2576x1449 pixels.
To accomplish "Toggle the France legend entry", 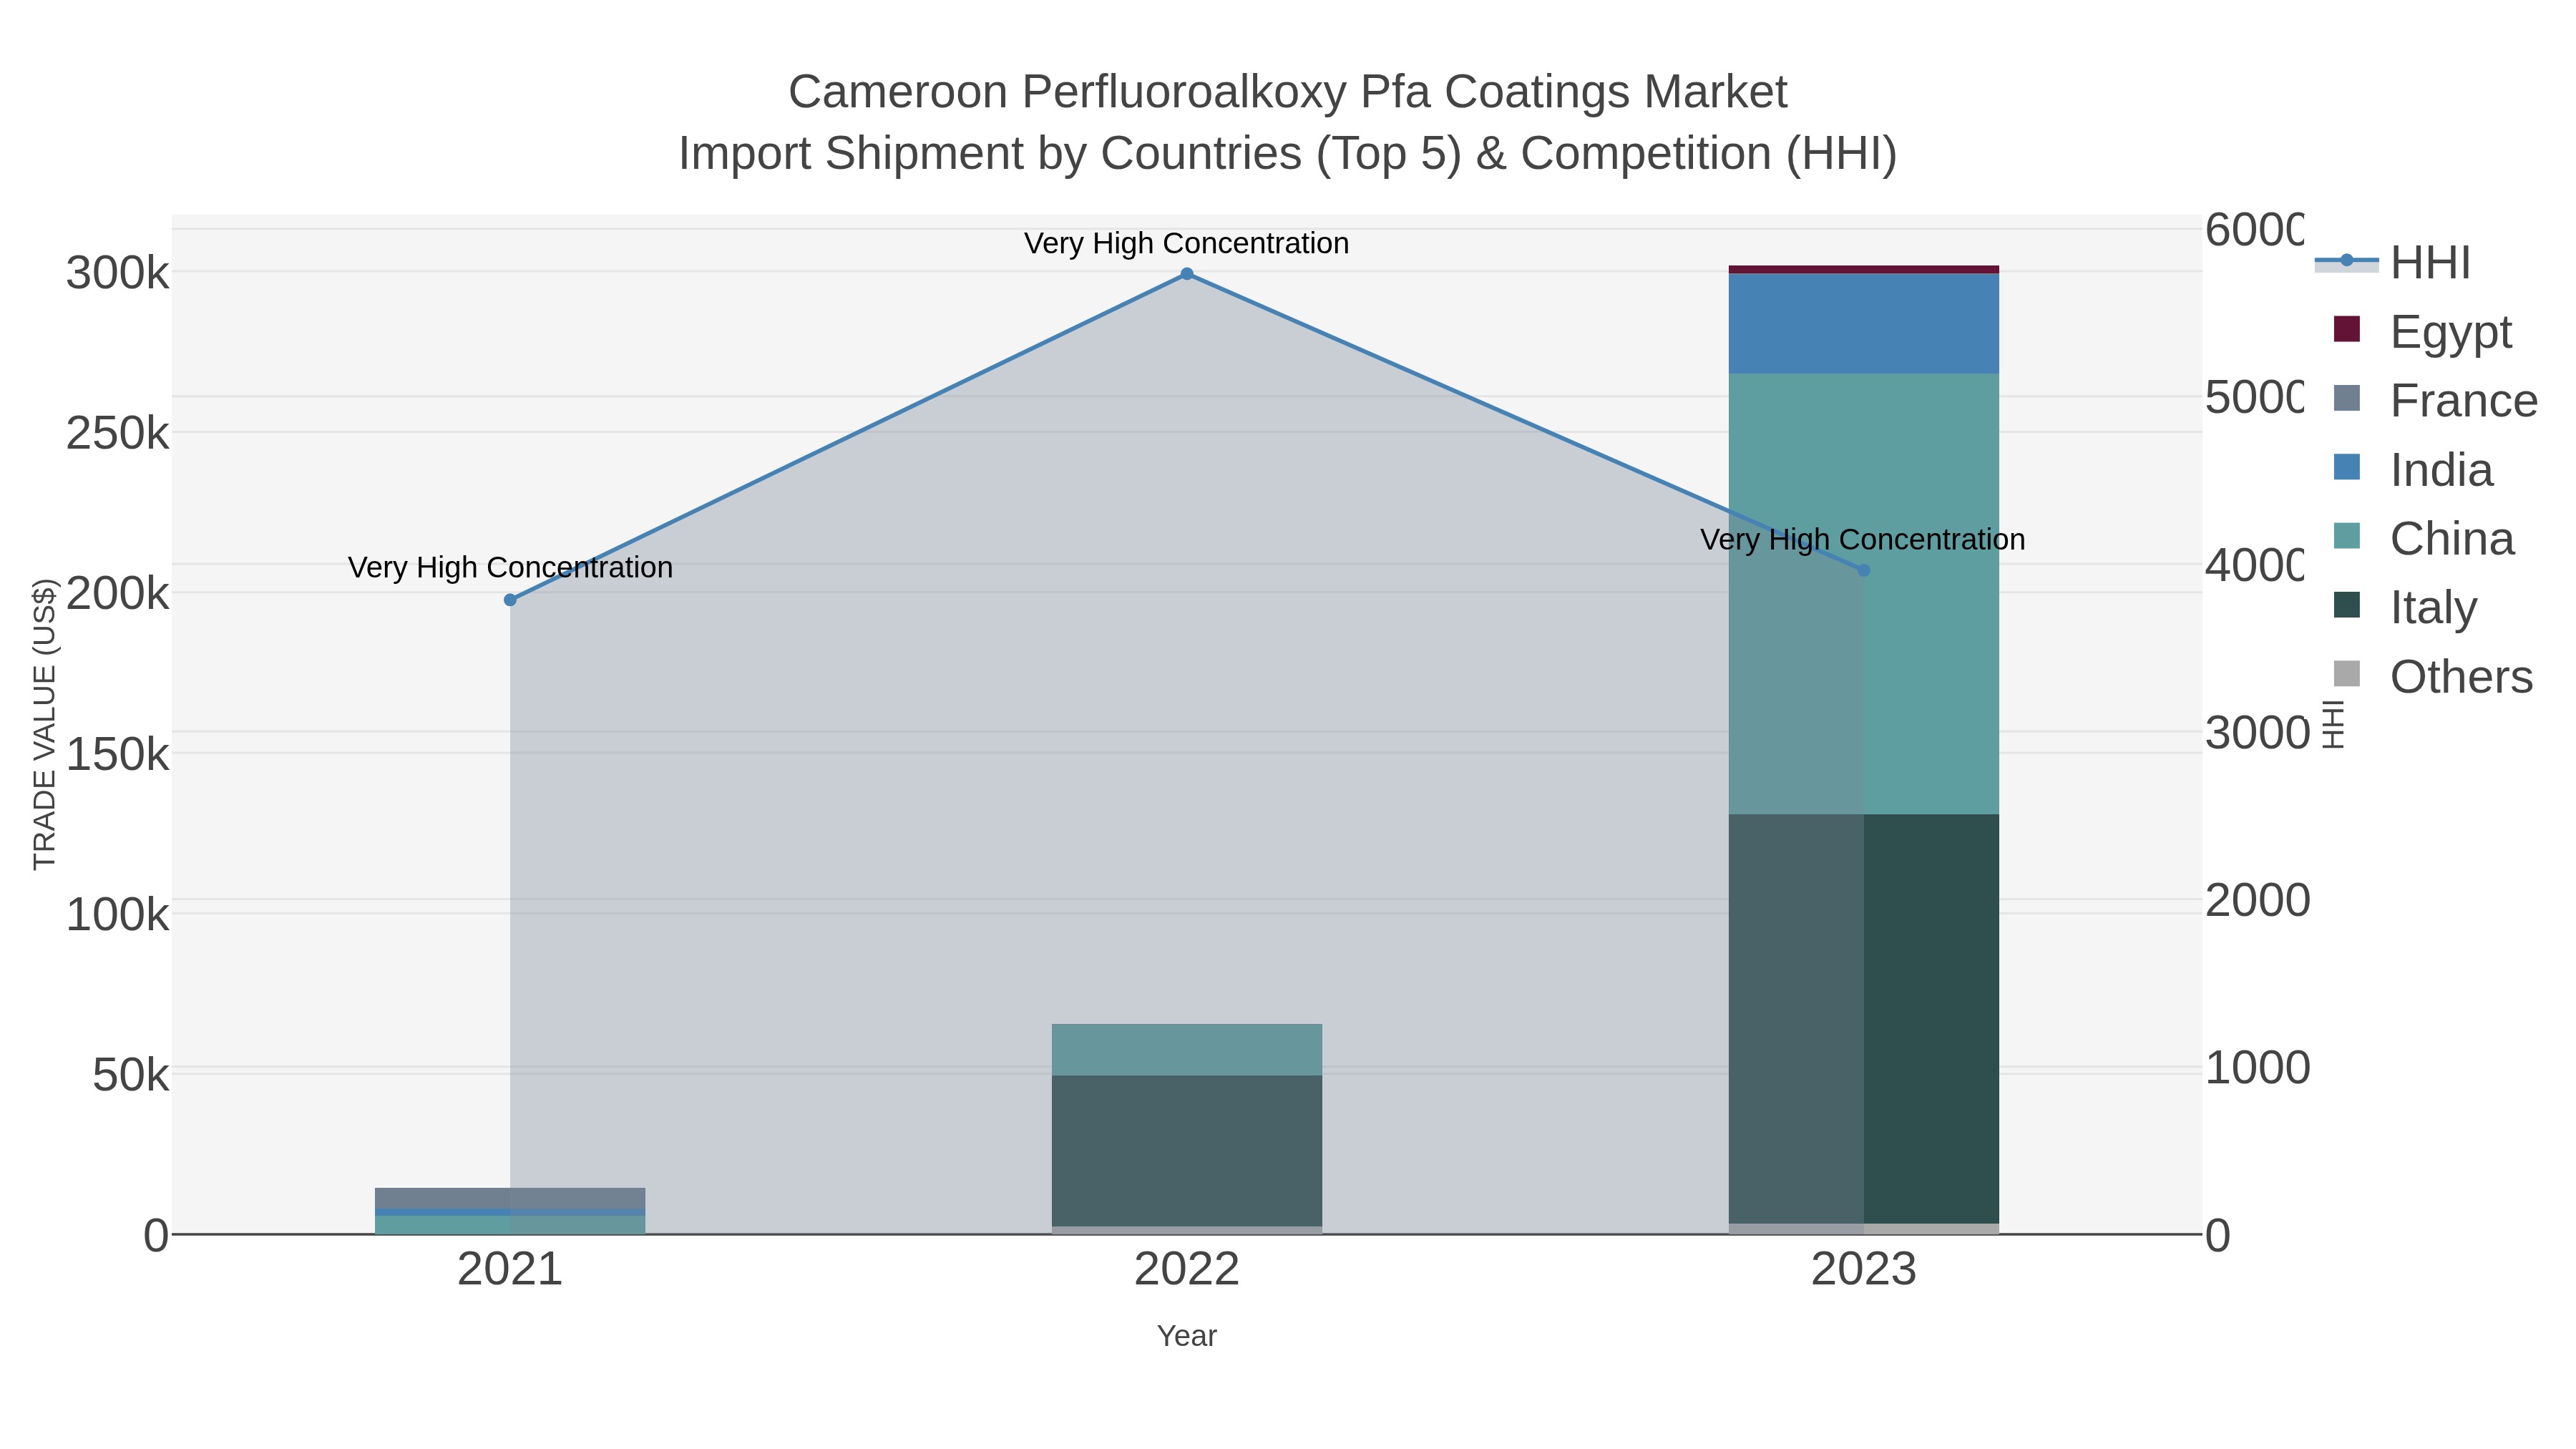I will tap(2435, 400).
